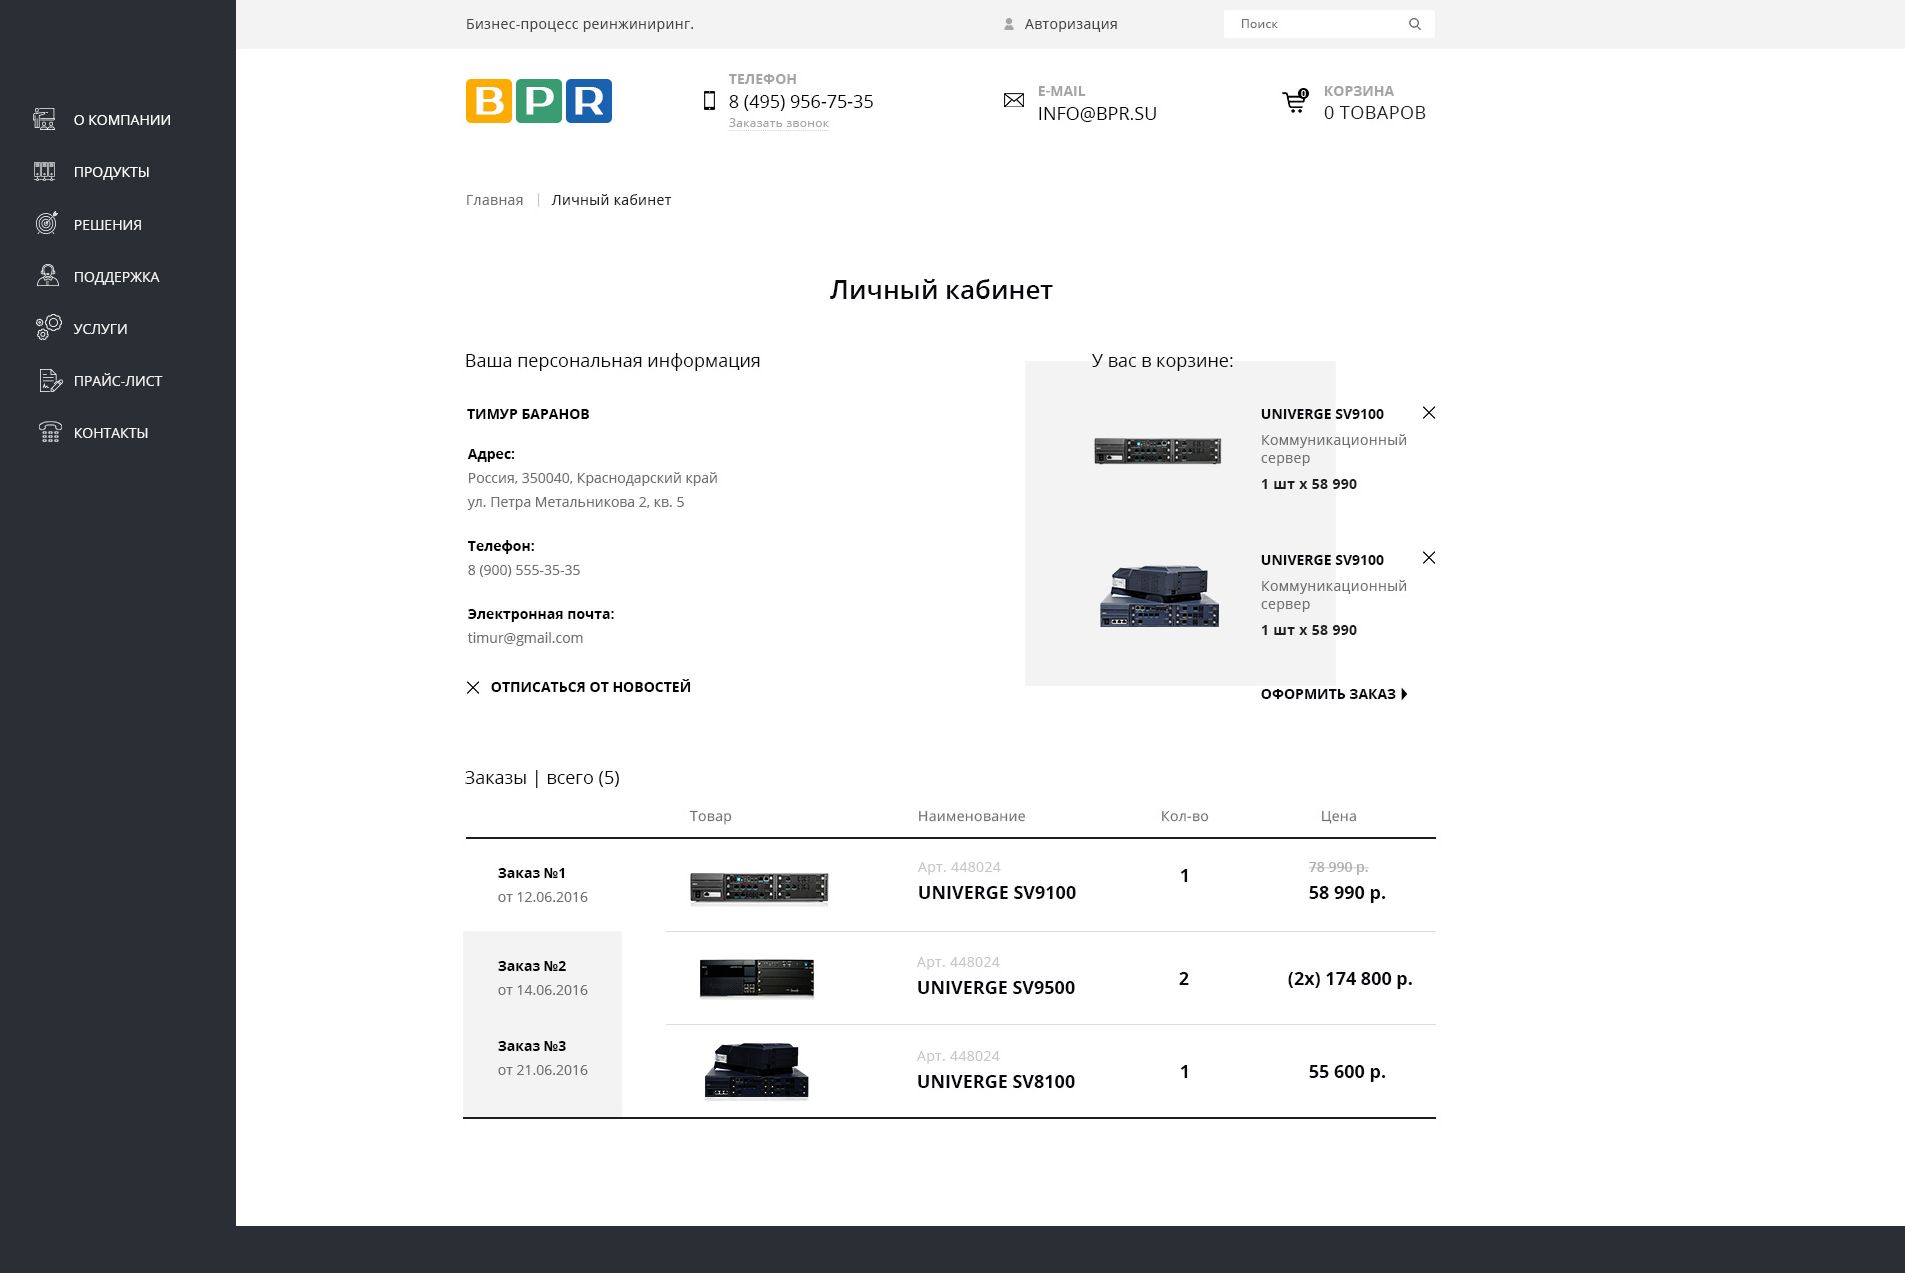Open Продукты menu item
Screen dimensions: 1905x1273
pyautogui.click(x=112, y=172)
